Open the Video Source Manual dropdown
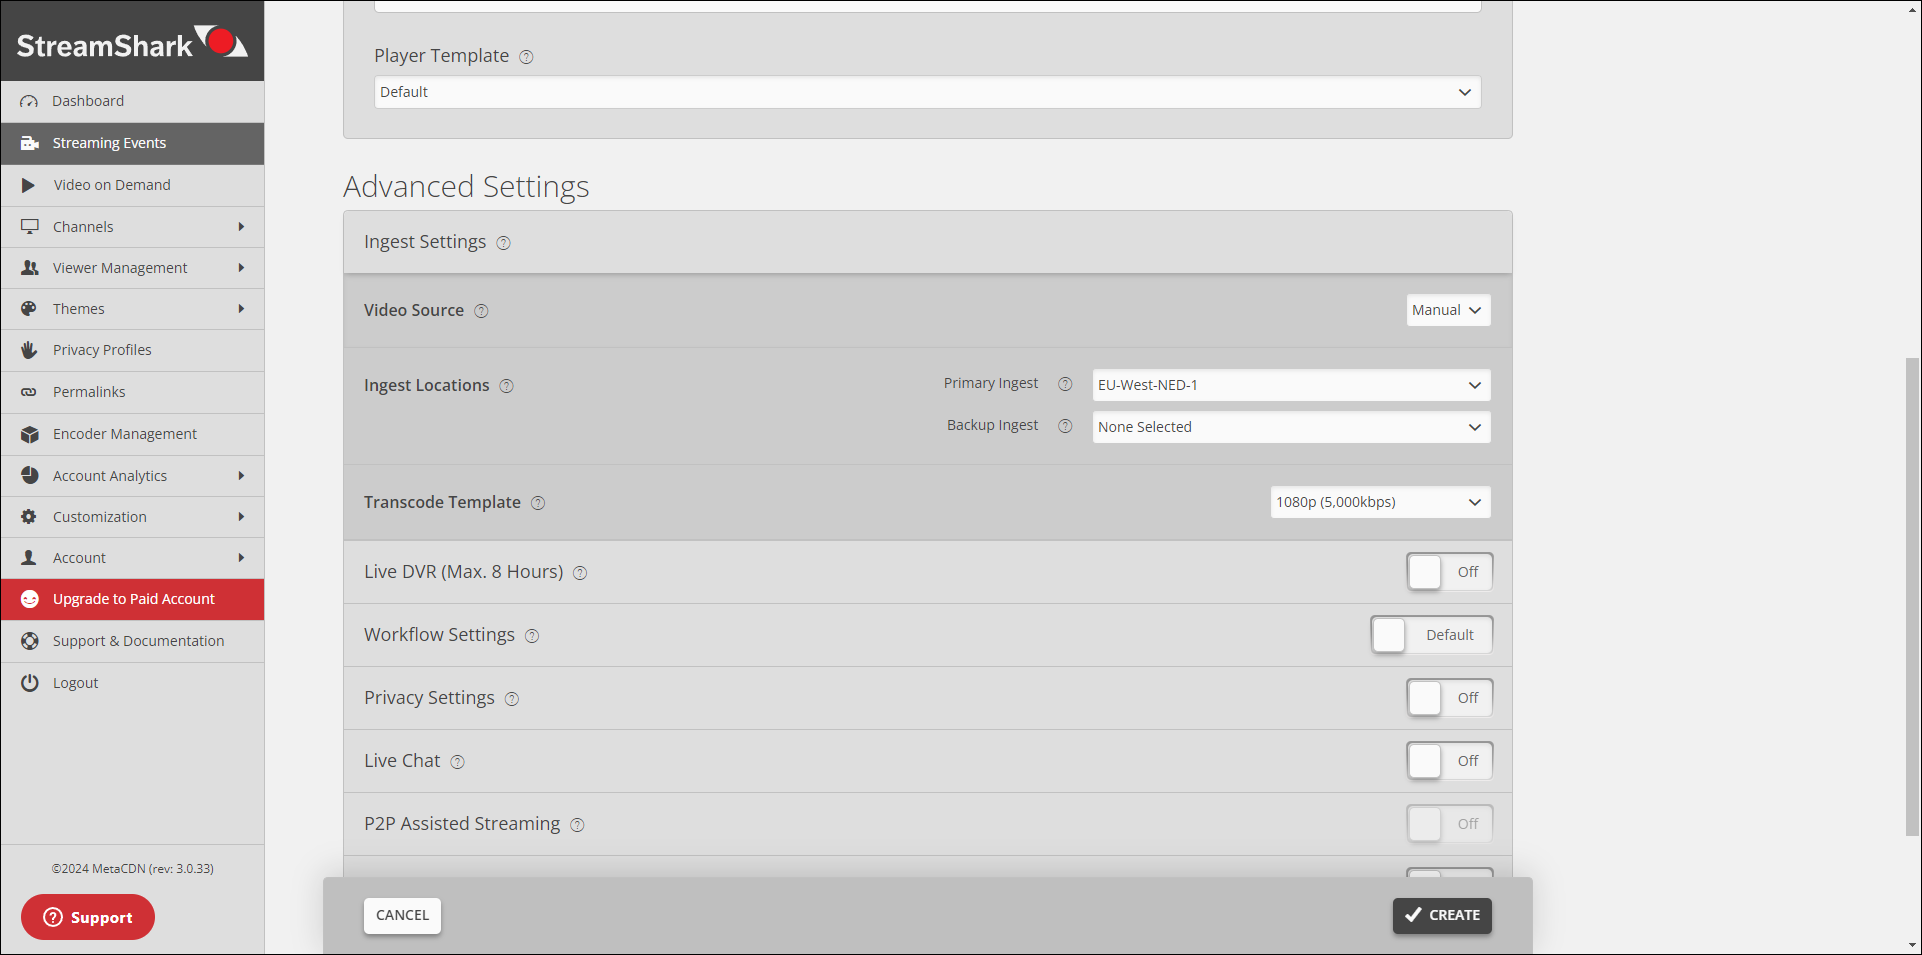 click(1447, 310)
